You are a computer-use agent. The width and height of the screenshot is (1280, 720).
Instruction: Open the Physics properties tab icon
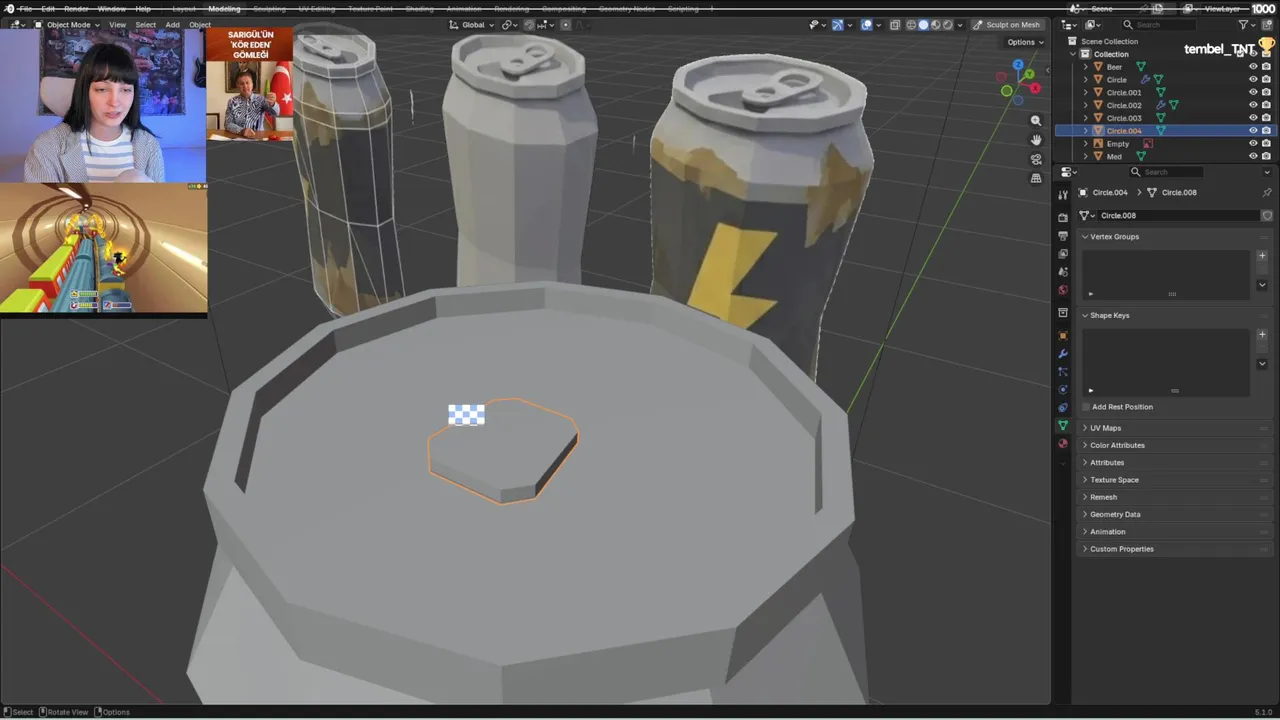point(1063,389)
